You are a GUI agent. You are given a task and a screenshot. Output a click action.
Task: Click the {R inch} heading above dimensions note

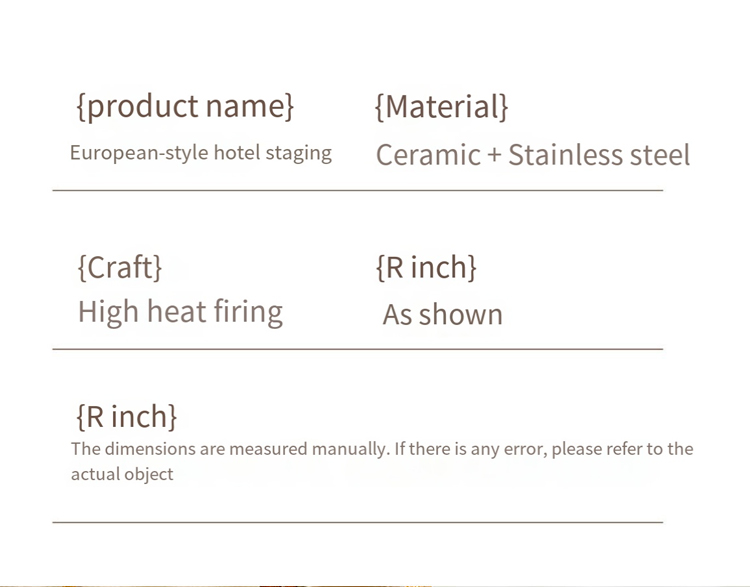(x=127, y=416)
